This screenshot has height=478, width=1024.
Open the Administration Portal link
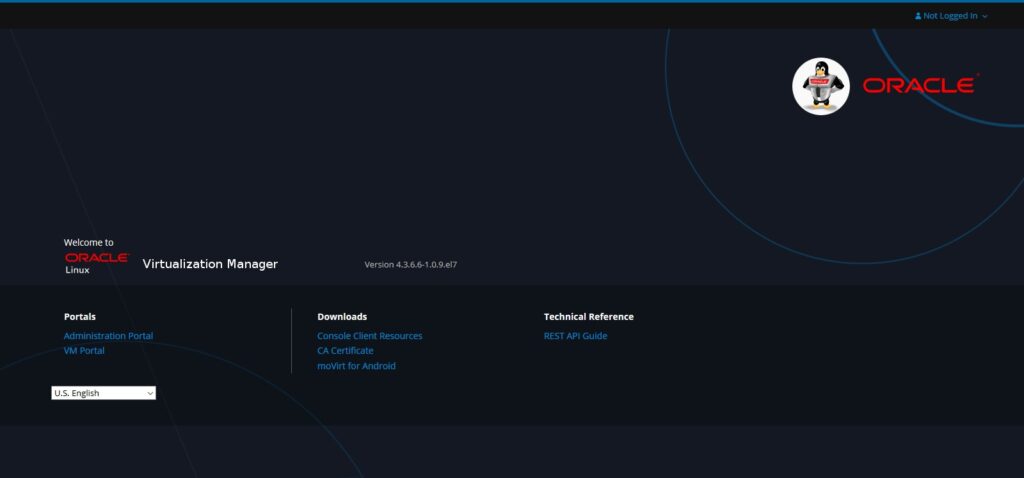pos(108,336)
